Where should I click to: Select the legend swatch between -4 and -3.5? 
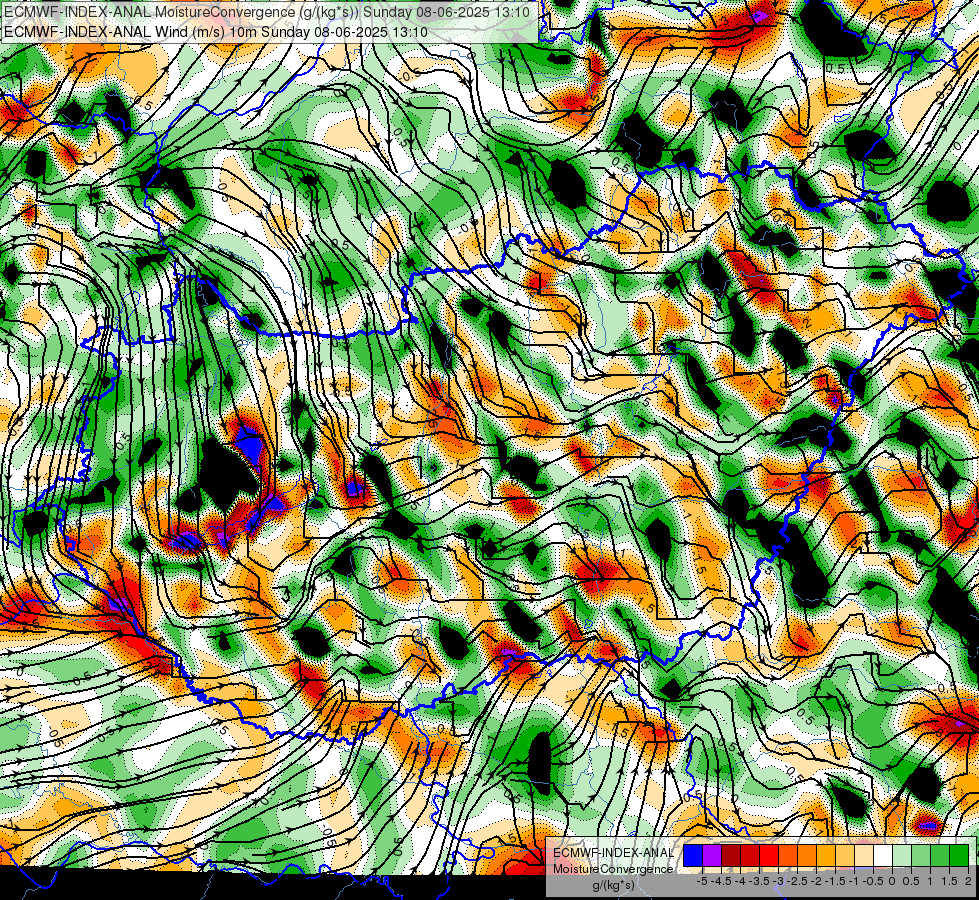[750, 856]
